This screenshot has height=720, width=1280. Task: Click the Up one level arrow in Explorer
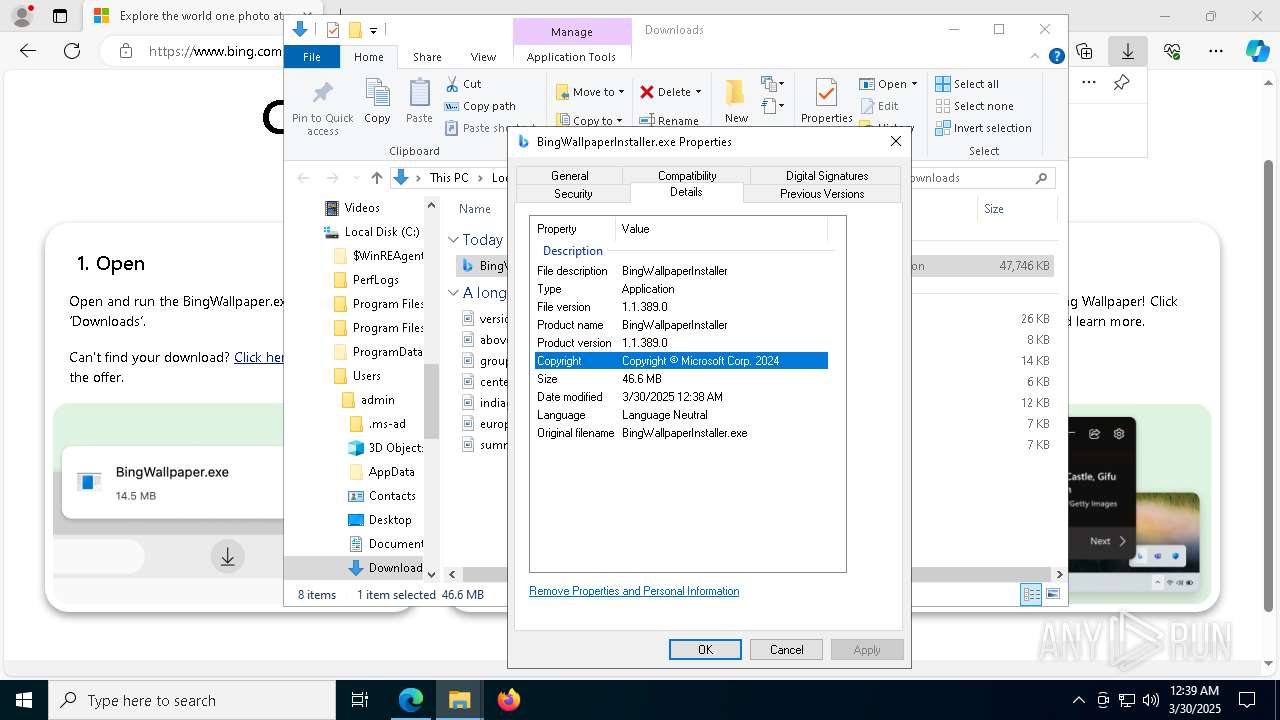376,178
